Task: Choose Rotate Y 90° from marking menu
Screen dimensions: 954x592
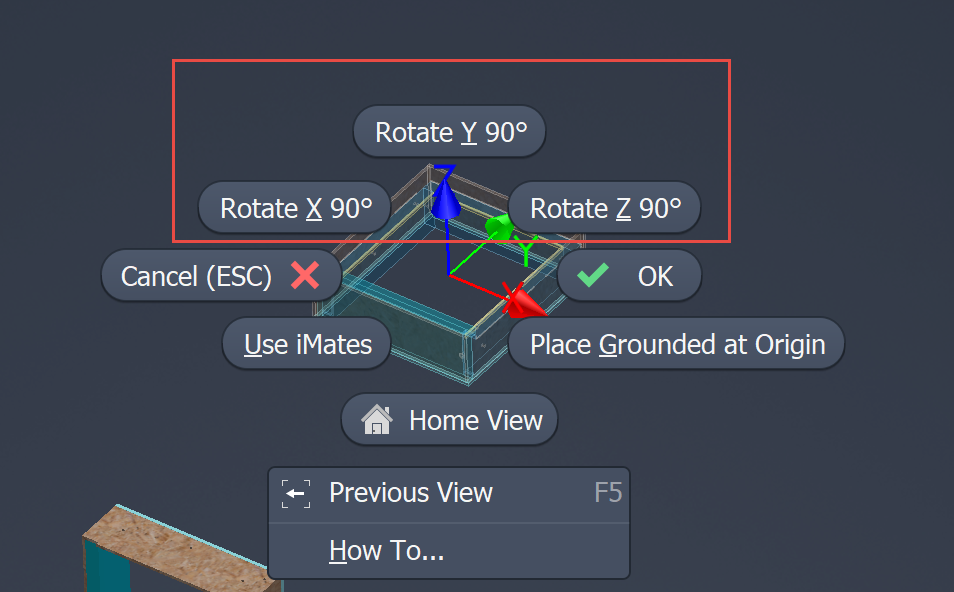Action: 450,132
